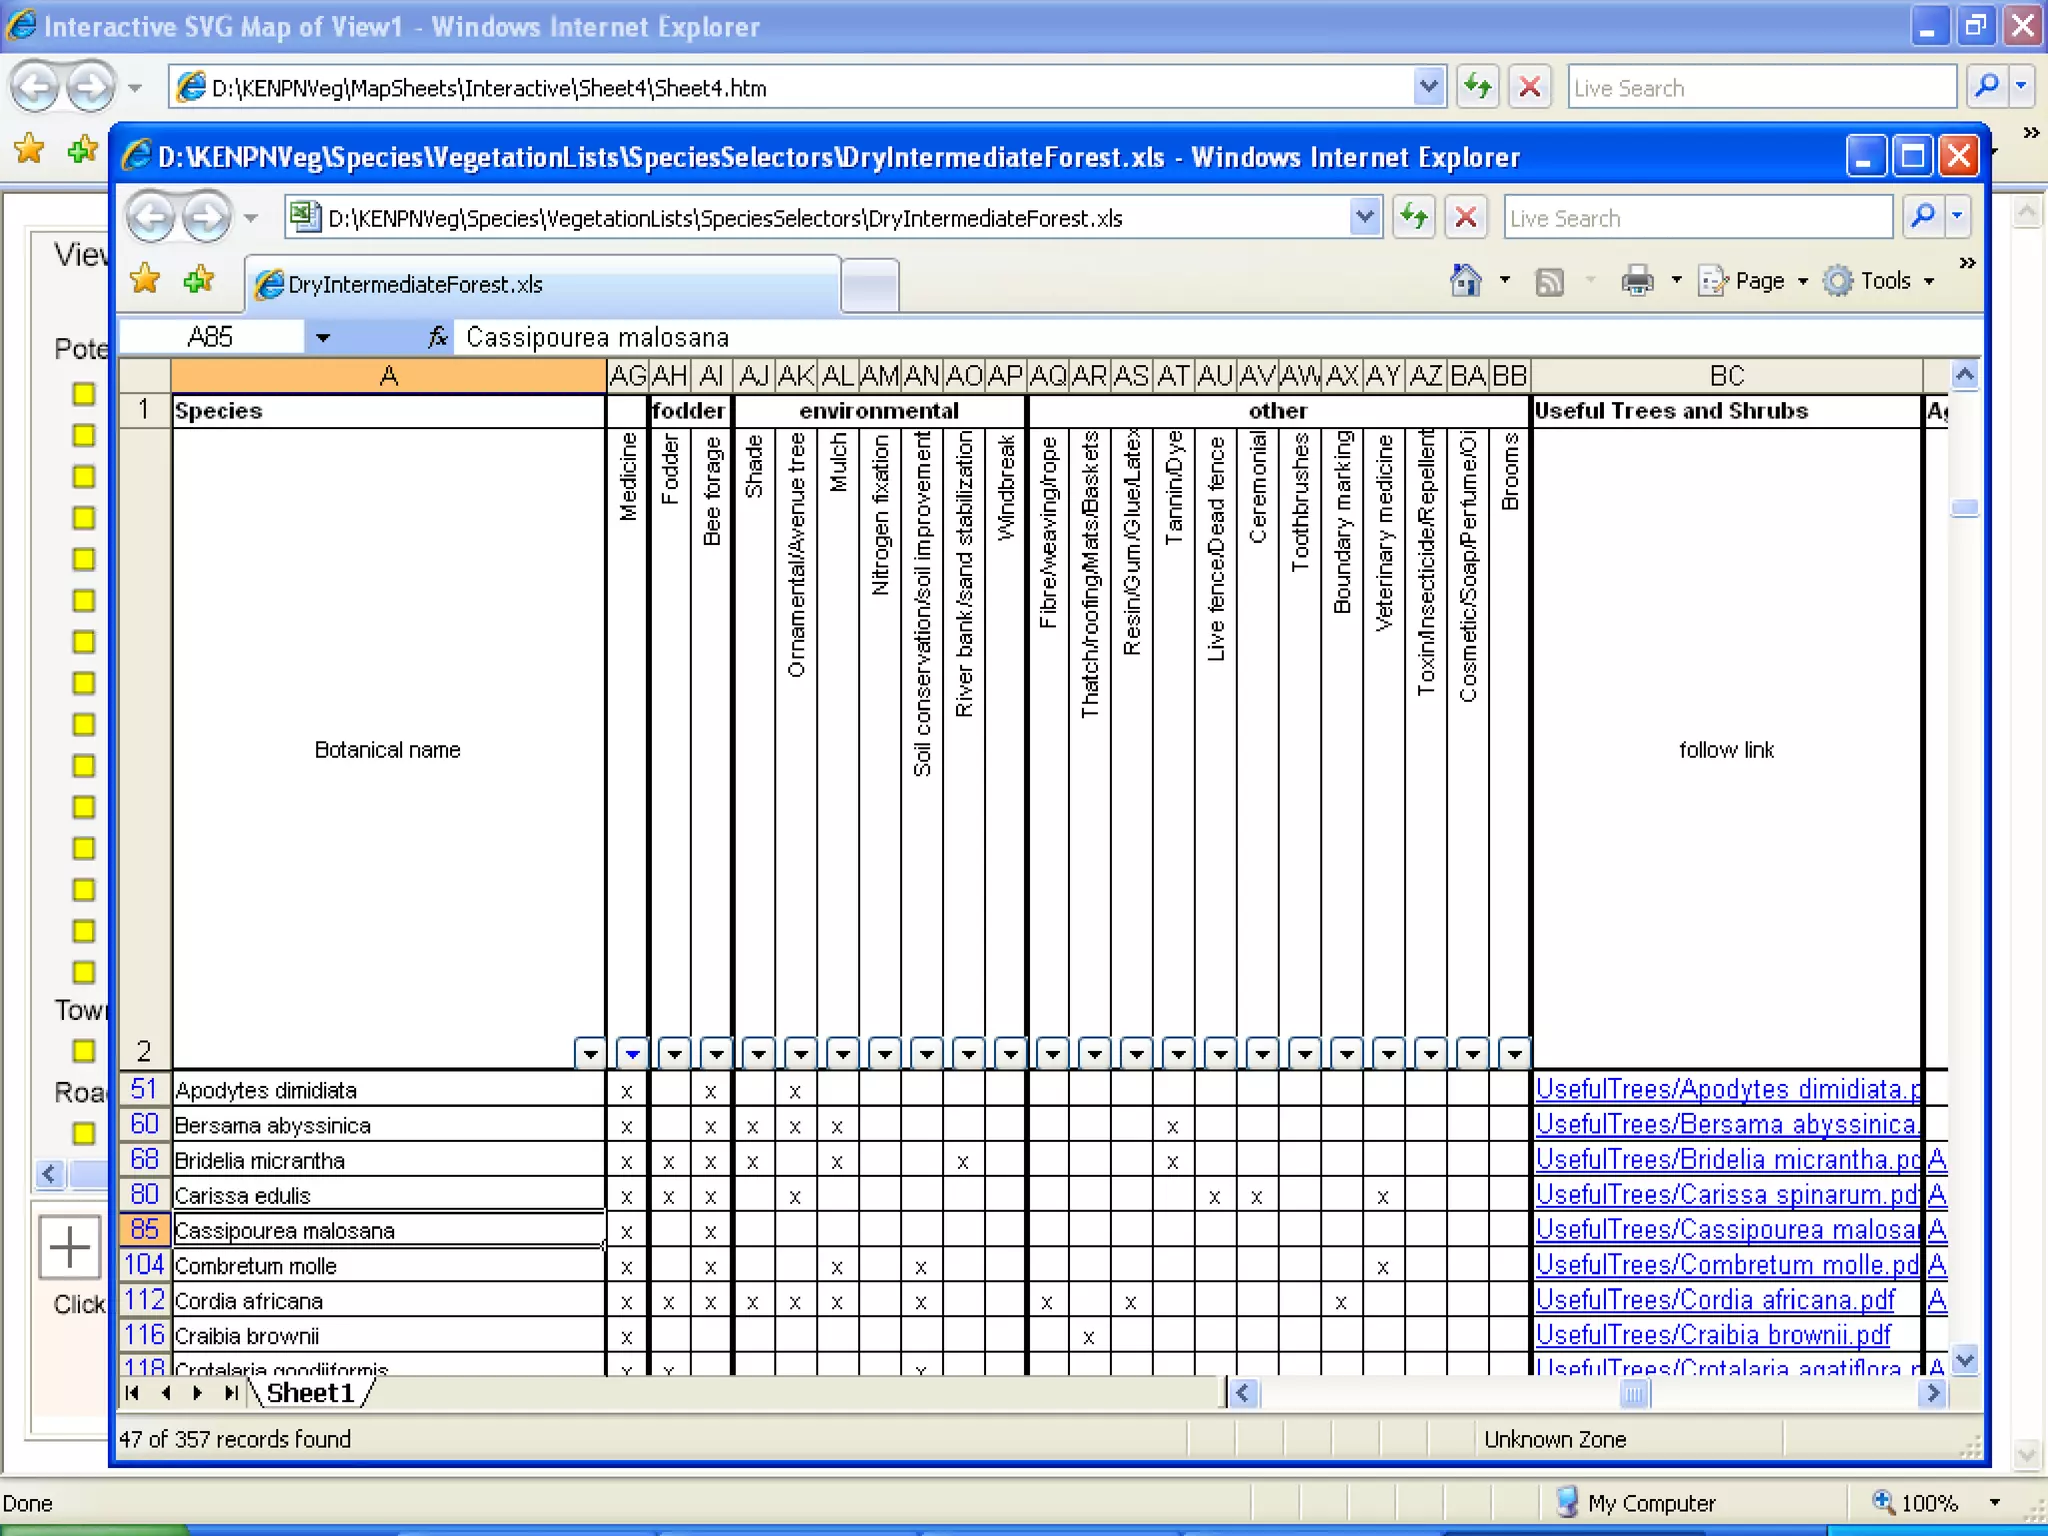Toggle the first yellow layer checkbox

(84, 394)
